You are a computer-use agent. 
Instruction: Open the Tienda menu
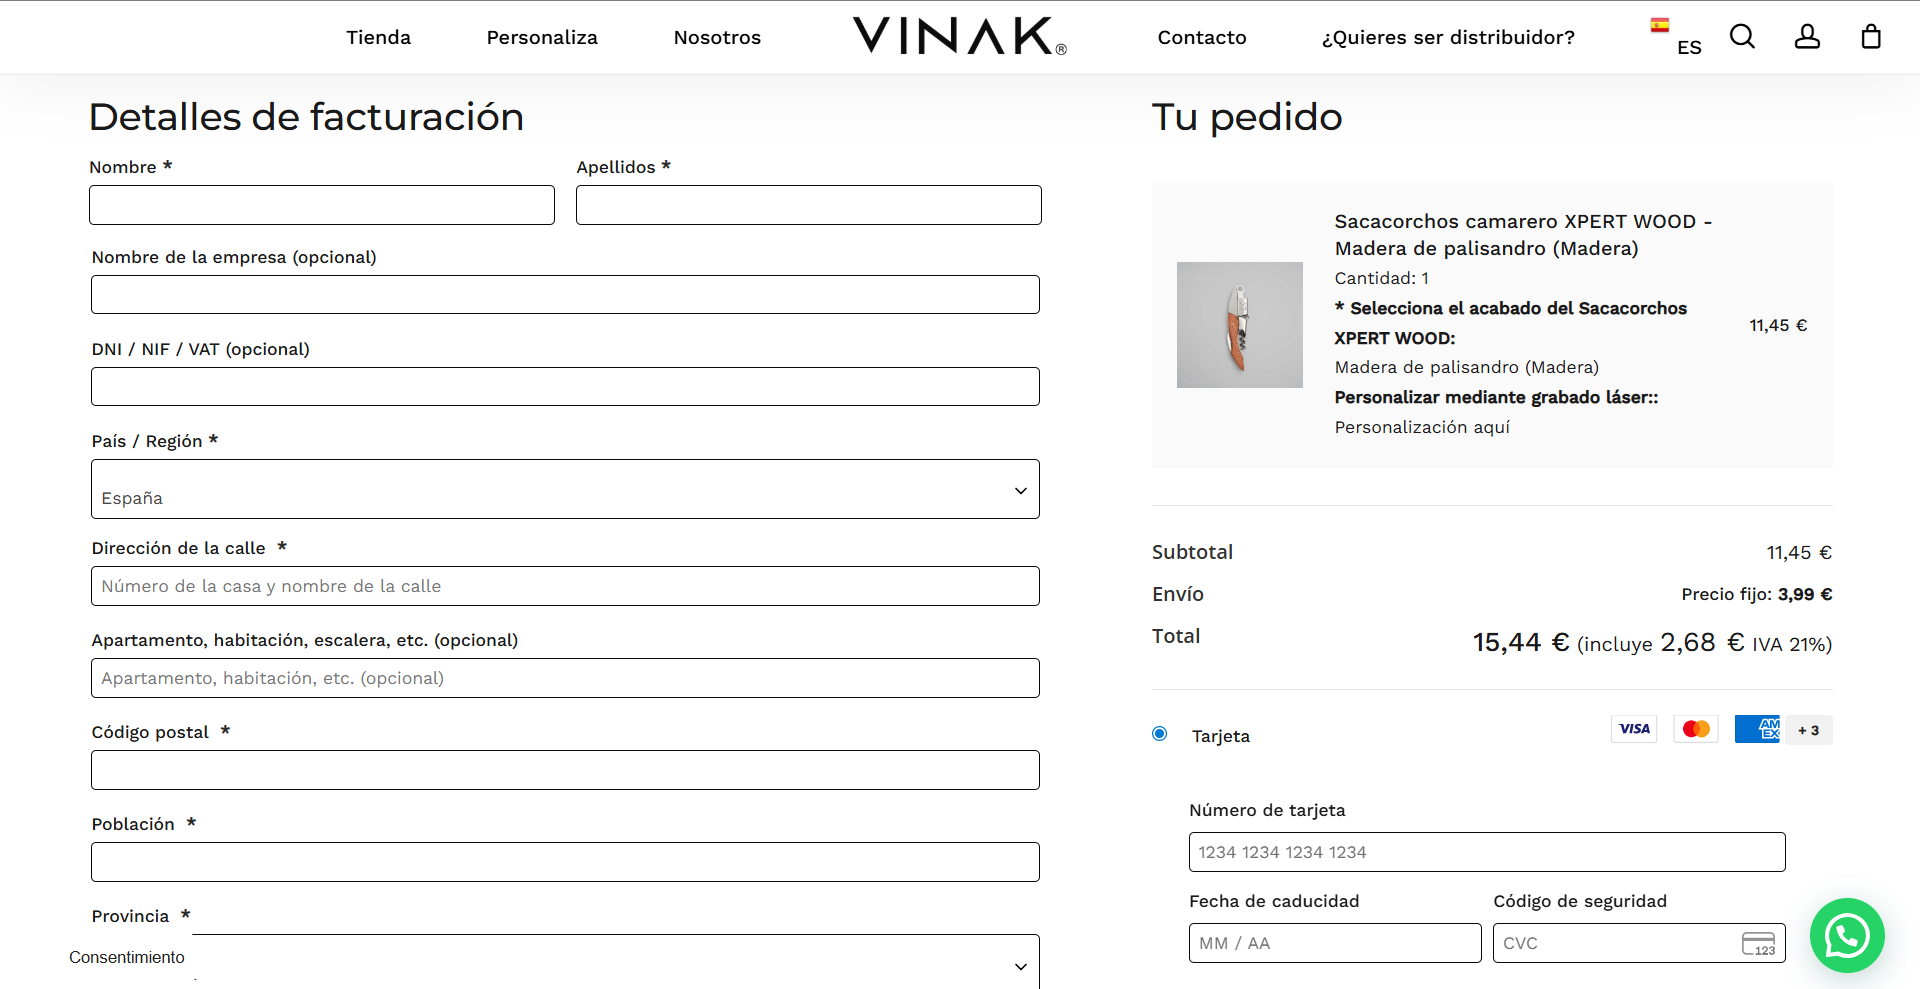tap(378, 38)
